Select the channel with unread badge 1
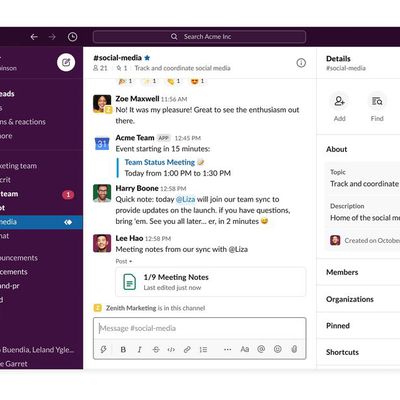400x400 pixels. [x=41, y=194]
